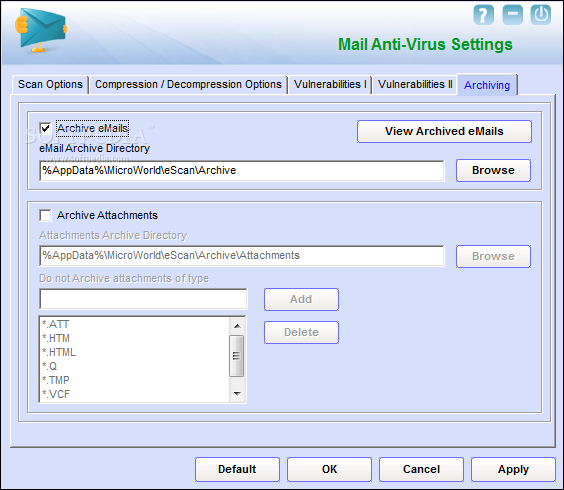This screenshot has height=490, width=564.
Task: Click the Delete attachment type button
Action: coord(301,332)
